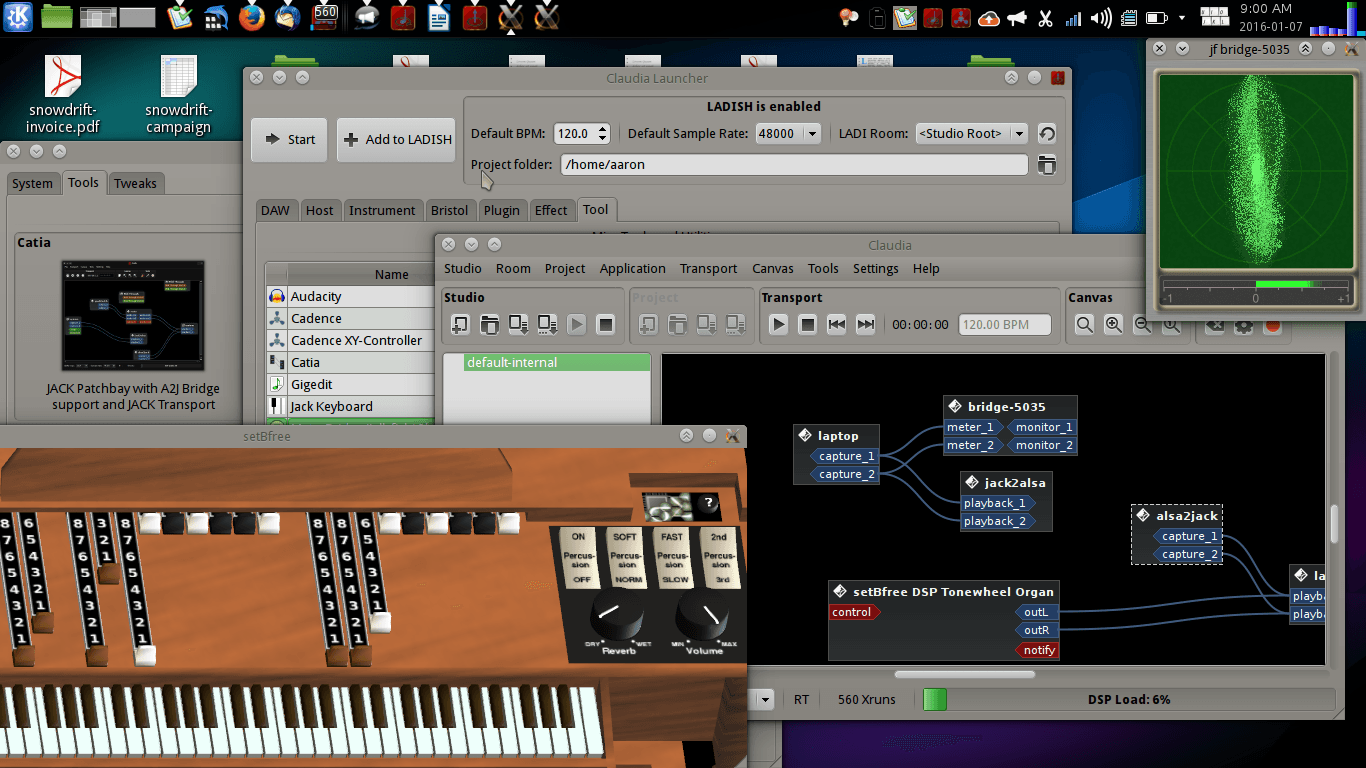Click the refresh icon beside LADI Room
This screenshot has width=1366, height=768.
[1046, 134]
